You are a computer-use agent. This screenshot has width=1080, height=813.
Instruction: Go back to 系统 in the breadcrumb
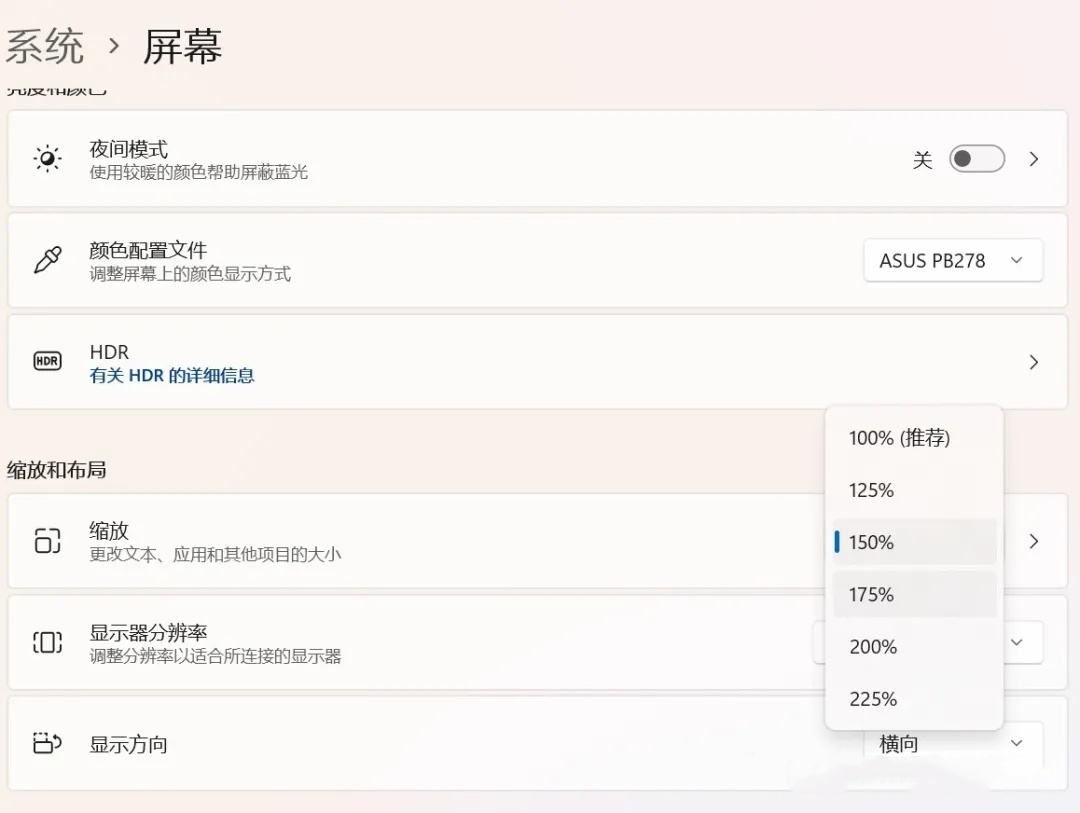[x=45, y=47]
